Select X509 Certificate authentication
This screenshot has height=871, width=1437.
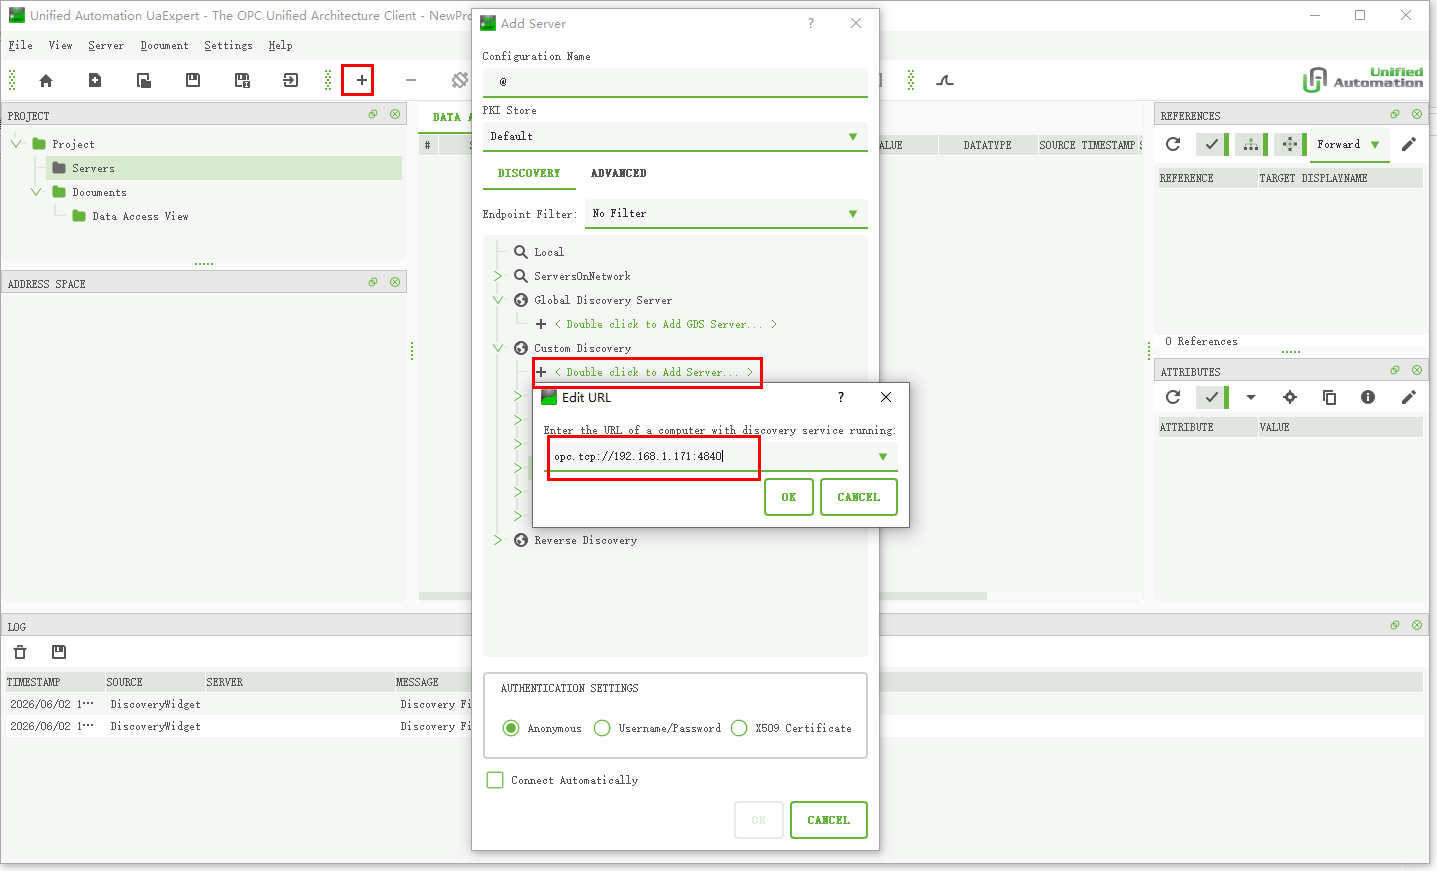[x=739, y=728]
